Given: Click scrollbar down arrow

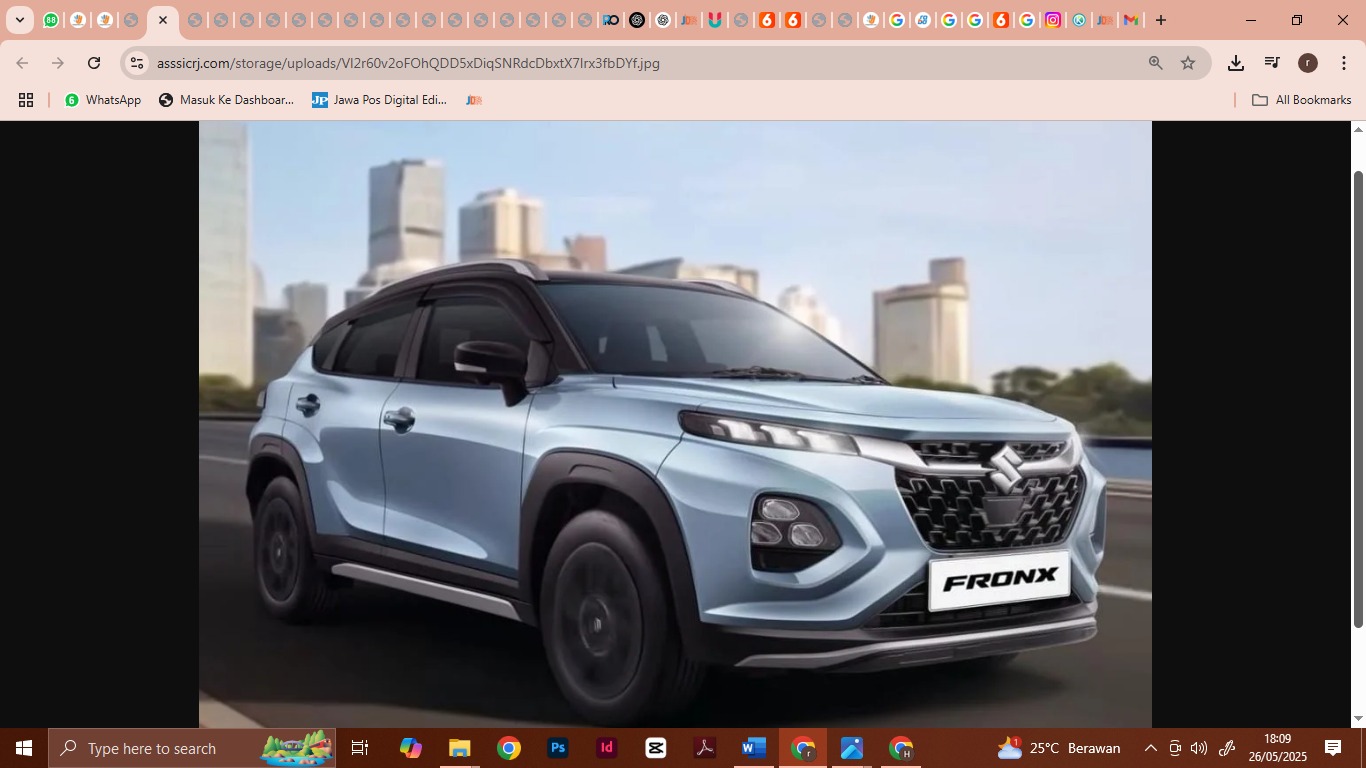Looking at the screenshot, I should pos(1358,719).
